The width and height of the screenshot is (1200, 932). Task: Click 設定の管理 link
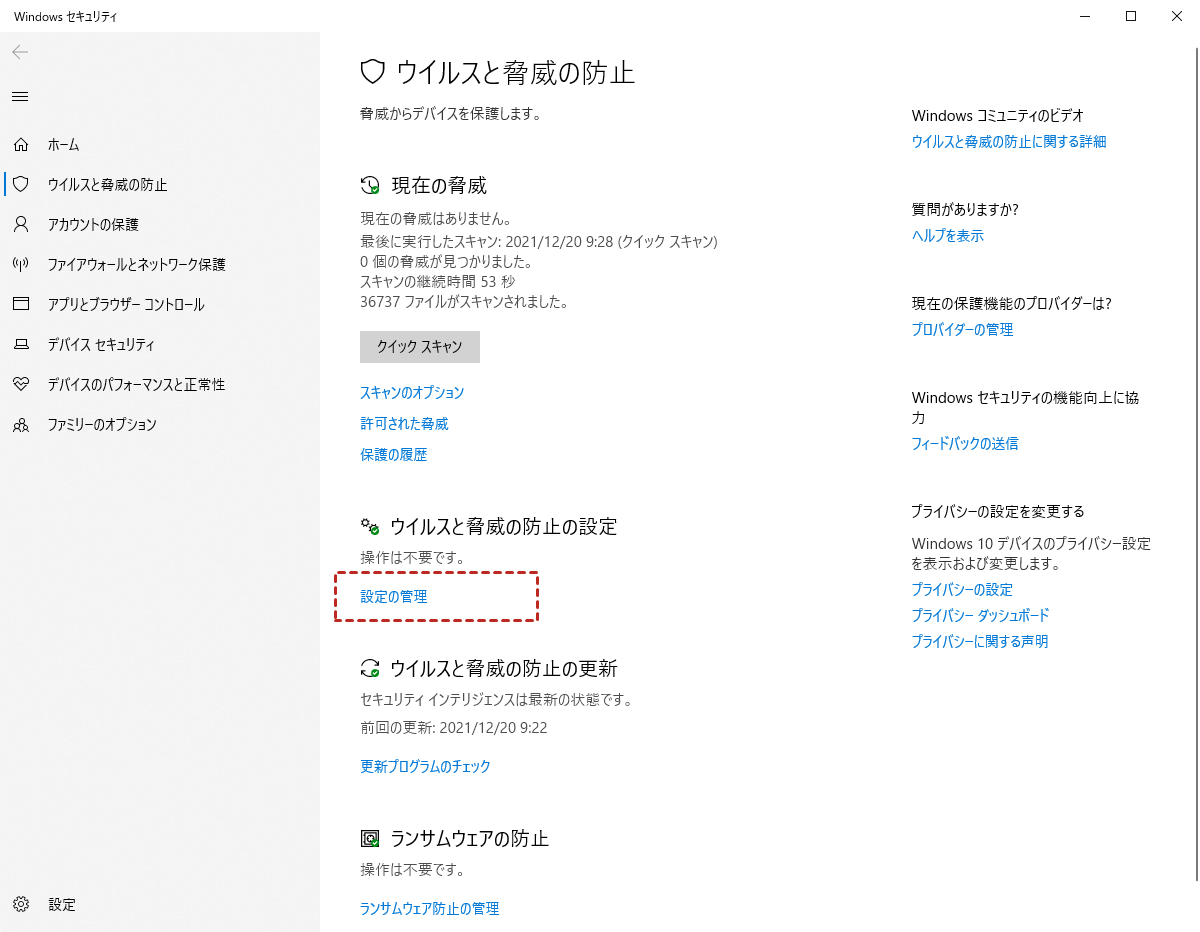coord(393,597)
